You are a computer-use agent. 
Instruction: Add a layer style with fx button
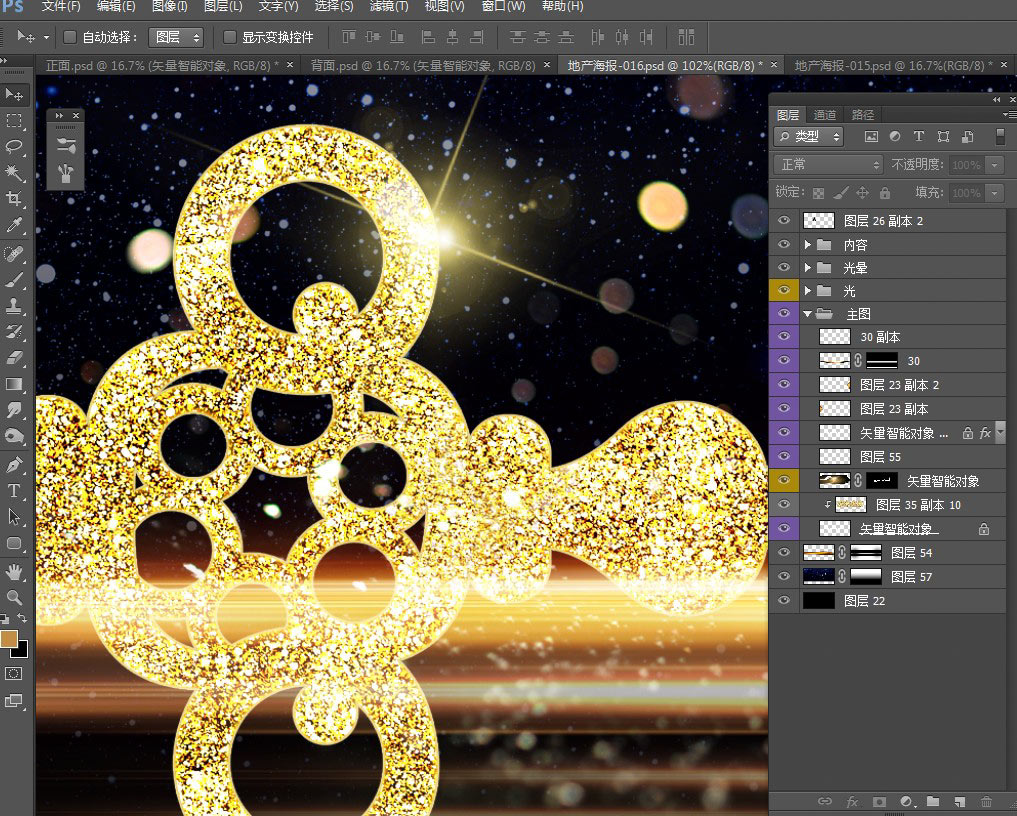pos(852,801)
